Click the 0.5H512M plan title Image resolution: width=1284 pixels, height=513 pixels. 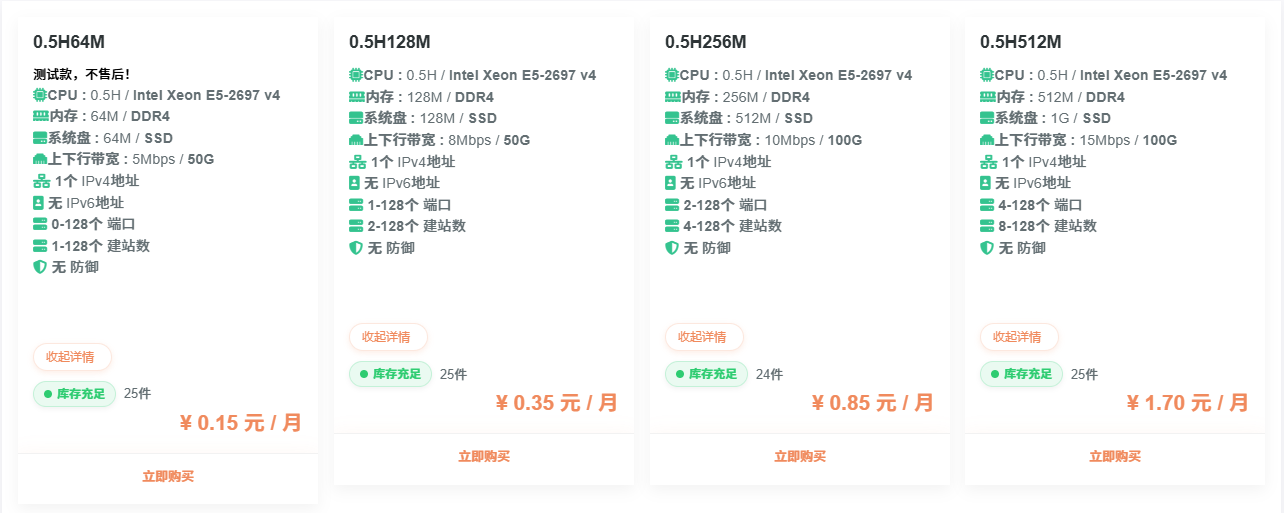[x=1020, y=42]
